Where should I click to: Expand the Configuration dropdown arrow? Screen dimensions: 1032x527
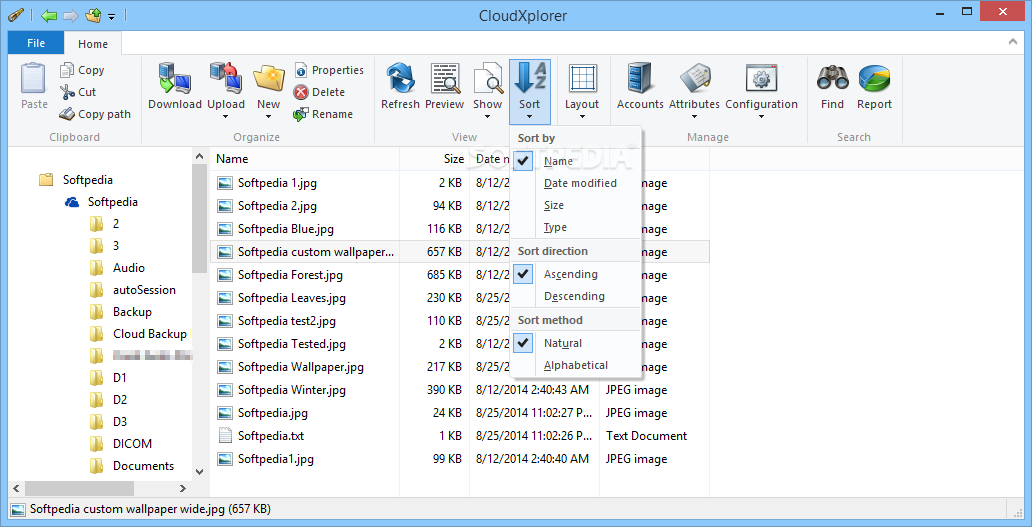[x=761, y=117]
